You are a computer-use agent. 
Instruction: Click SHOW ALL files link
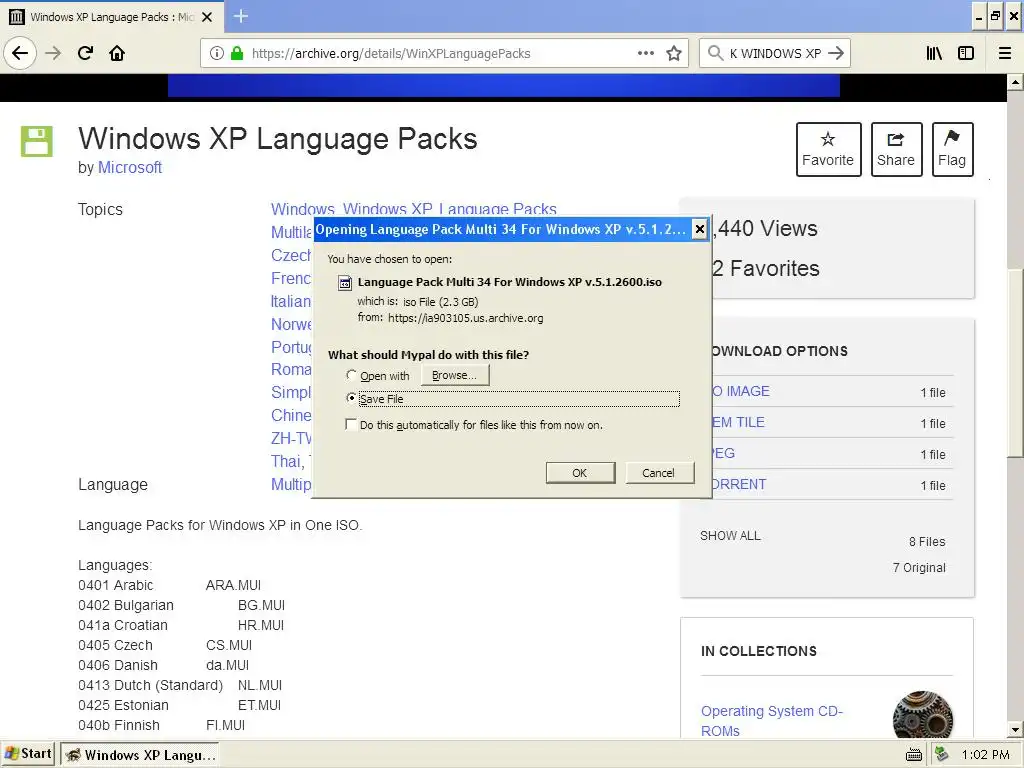(730, 536)
